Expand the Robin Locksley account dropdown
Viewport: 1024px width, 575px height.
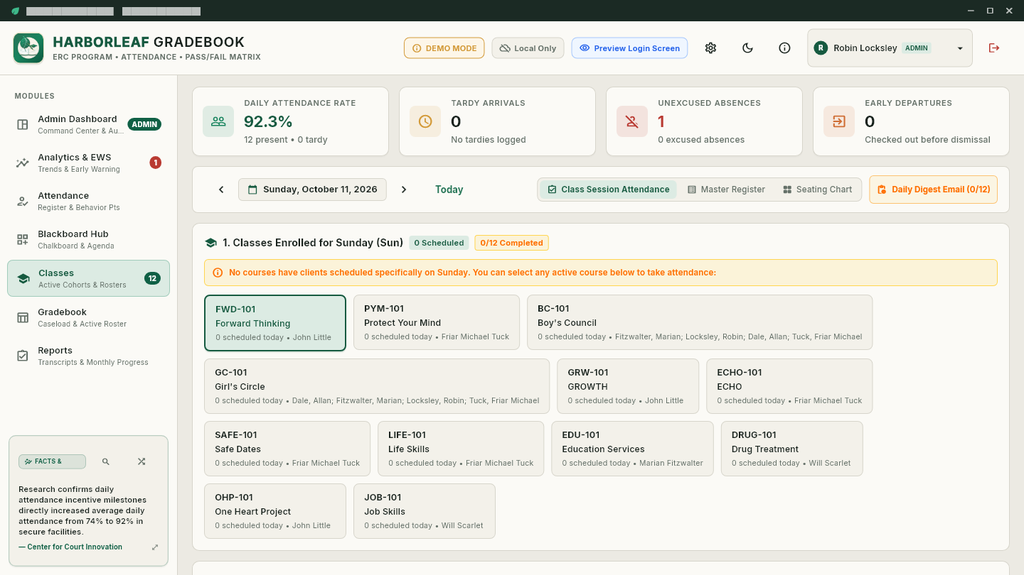889,48
